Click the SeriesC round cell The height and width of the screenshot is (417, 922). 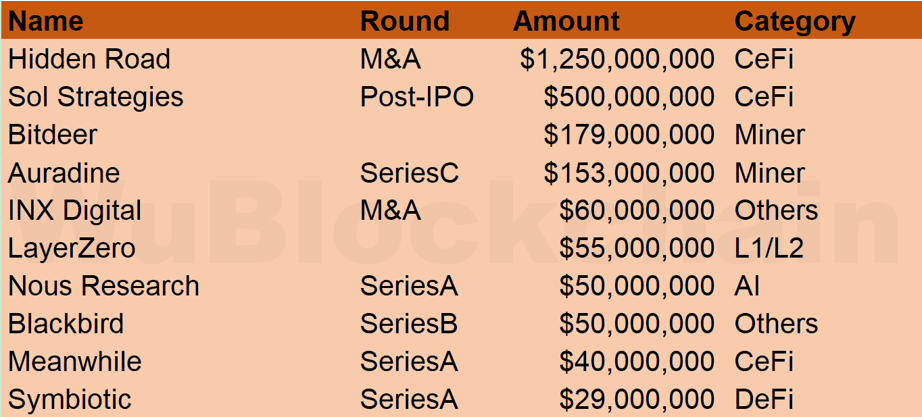coord(409,173)
